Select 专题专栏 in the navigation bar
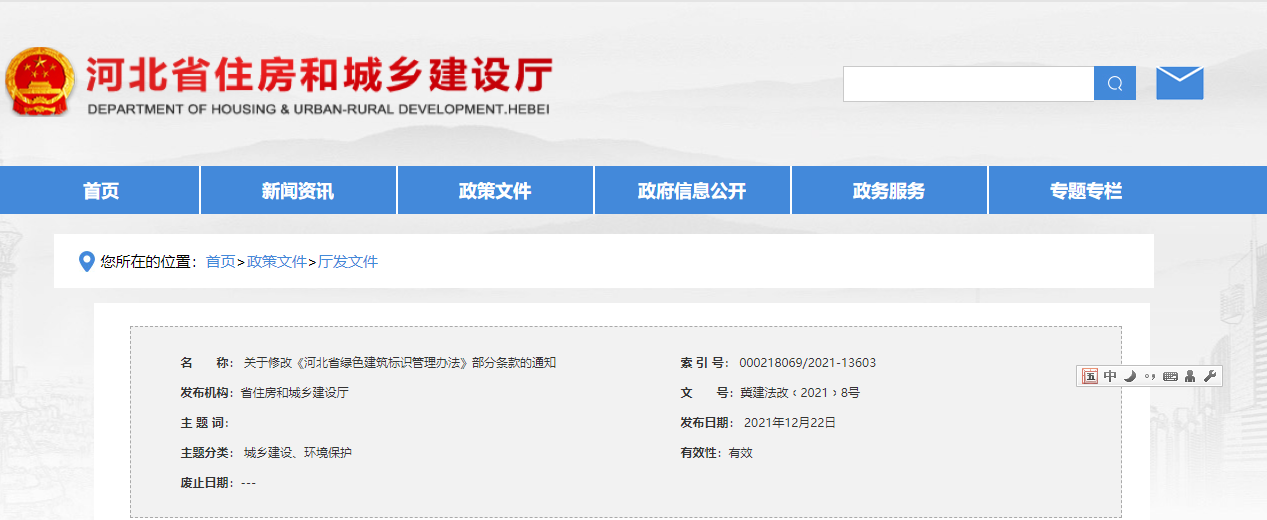 tap(1086, 191)
